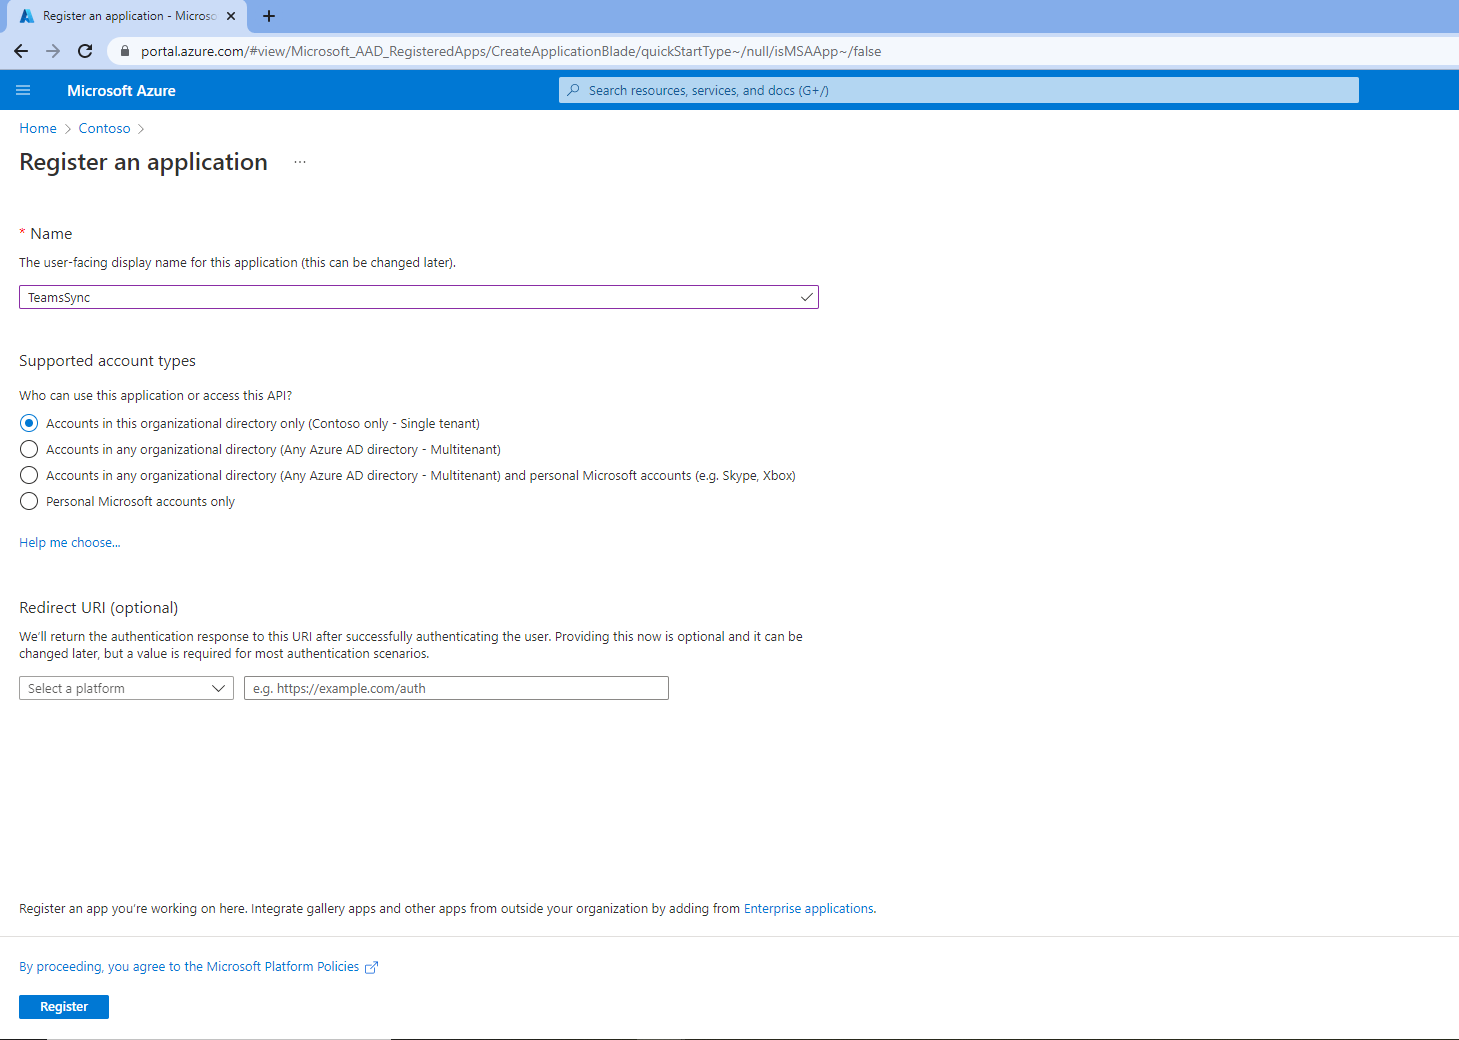Click the 'Register an application' page title
Screen dimensions: 1459x1040
tap(144, 162)
